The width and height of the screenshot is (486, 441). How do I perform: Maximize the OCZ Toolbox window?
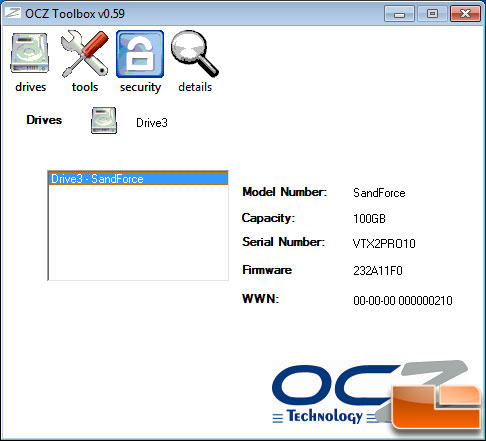pyautogui.click(x=432, y=14)
